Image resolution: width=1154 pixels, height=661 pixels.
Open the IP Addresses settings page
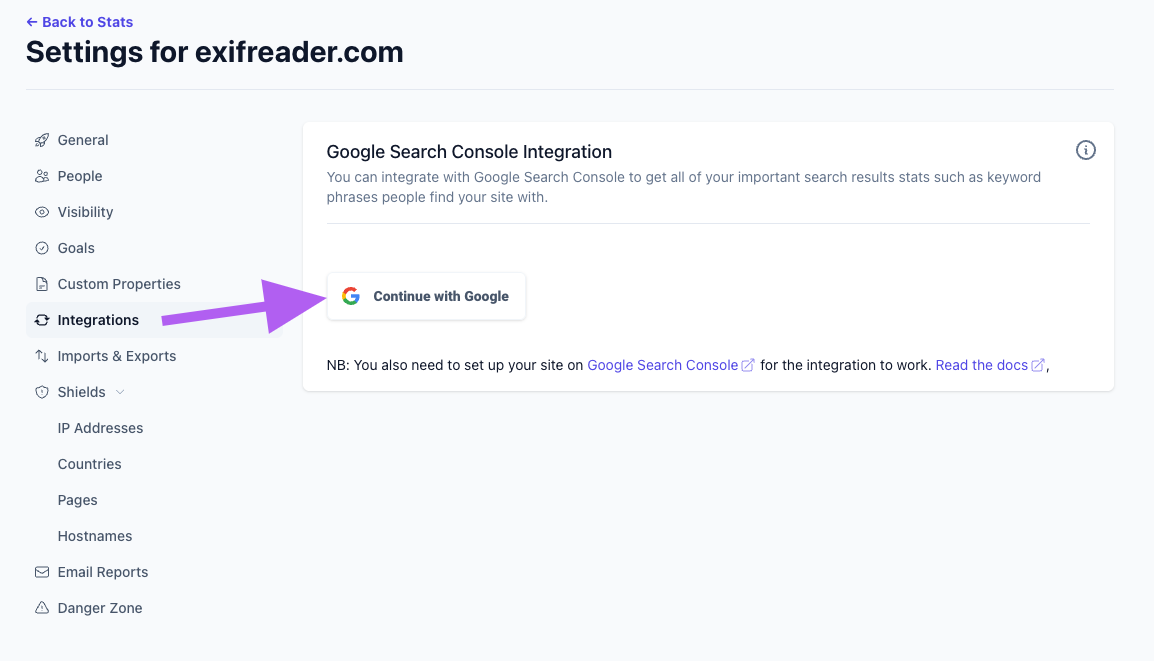point(100,428)
